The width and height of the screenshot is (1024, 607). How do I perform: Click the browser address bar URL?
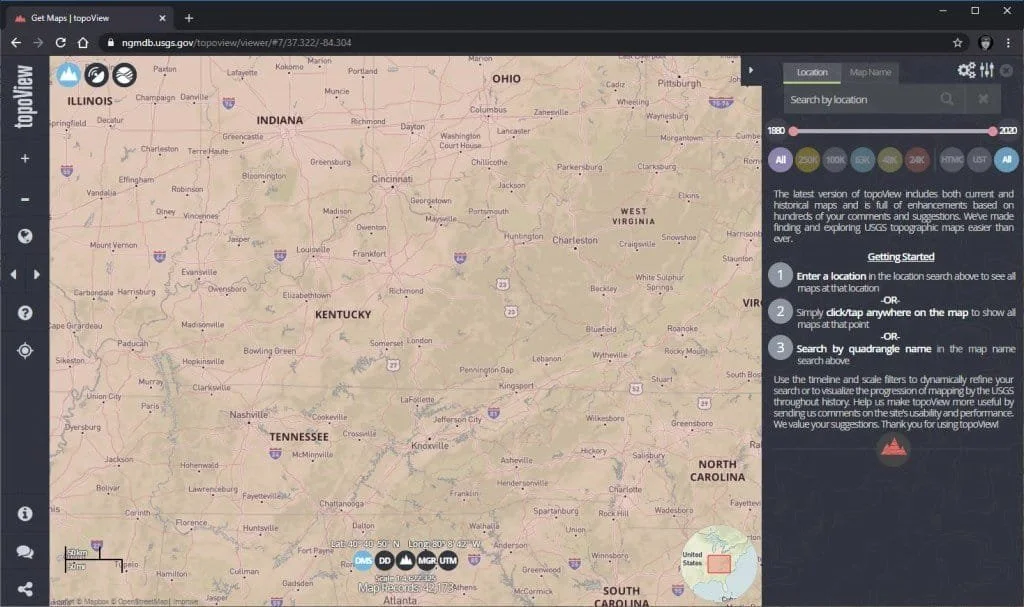pos(236,42)
